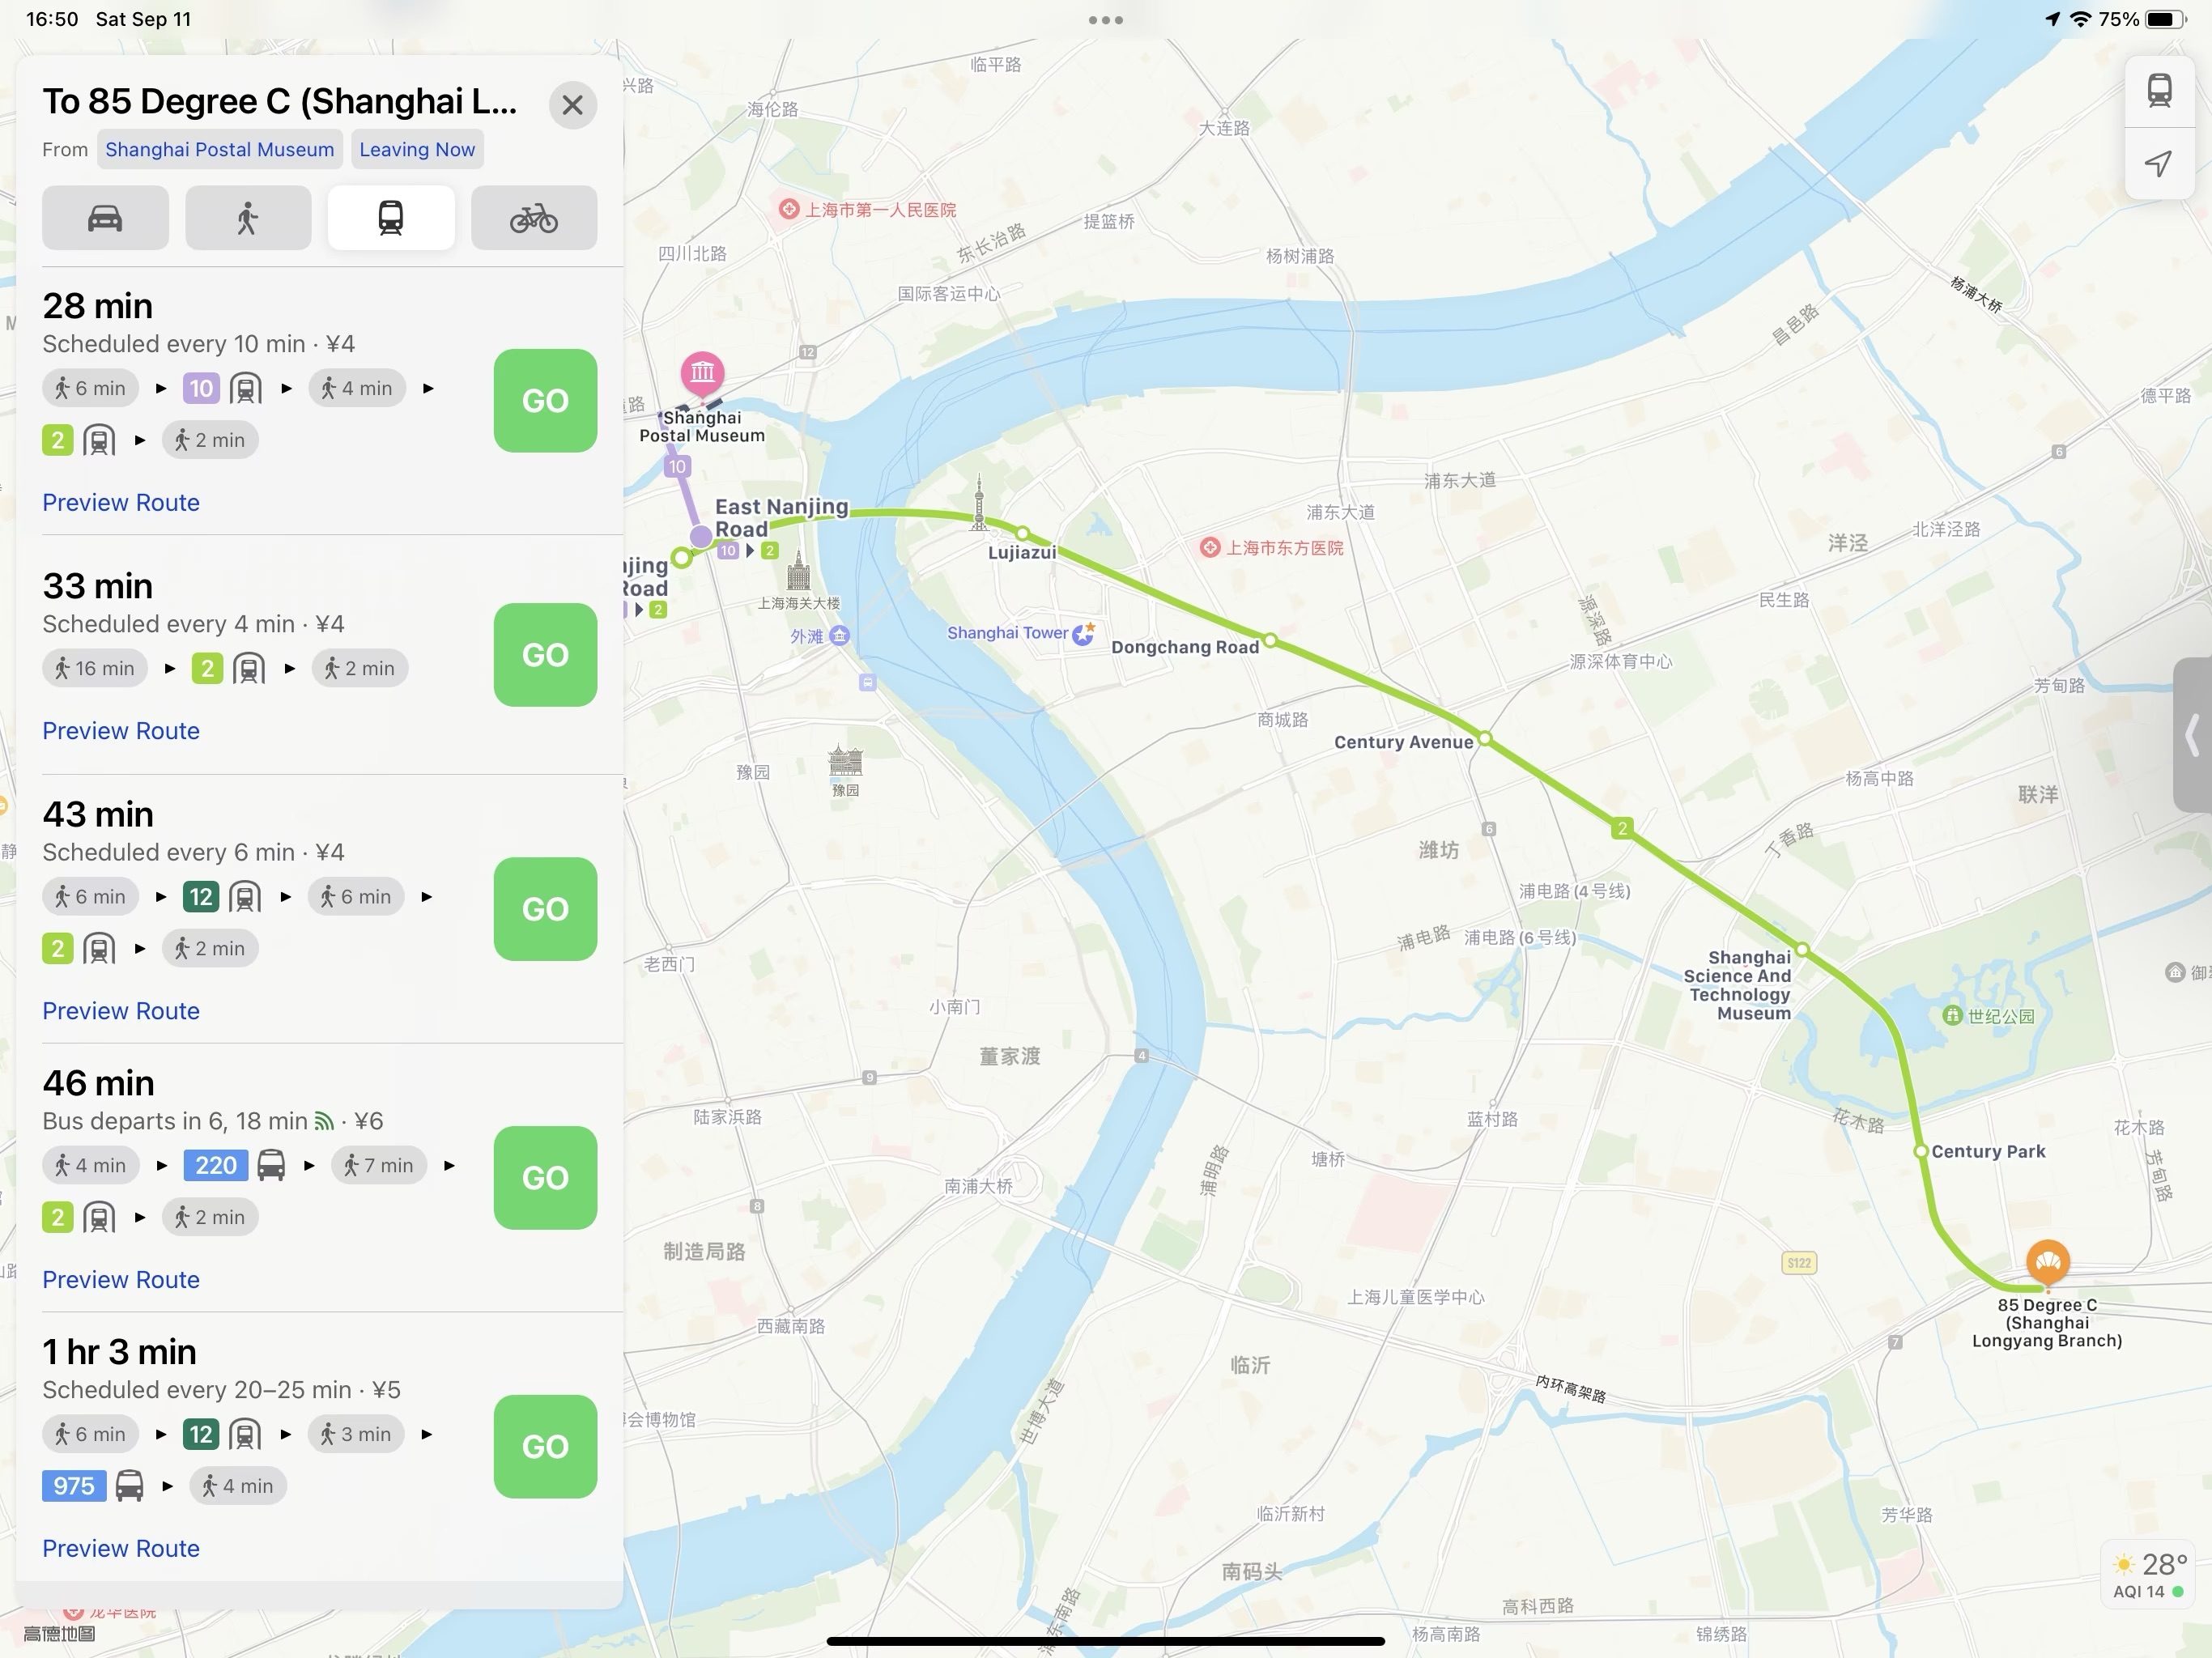Open transit map mode button
The image size is (2212, 1658).
[x=2159, y=91]
